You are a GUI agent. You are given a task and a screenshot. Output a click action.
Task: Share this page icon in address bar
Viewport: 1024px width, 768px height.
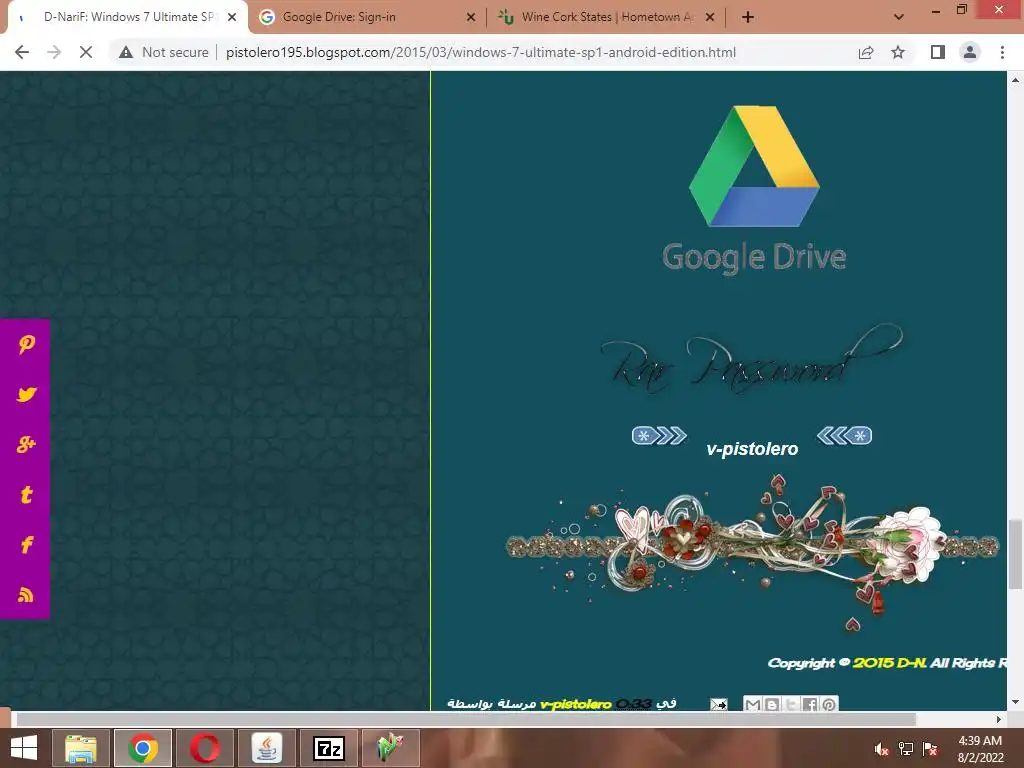coord(866,52)
